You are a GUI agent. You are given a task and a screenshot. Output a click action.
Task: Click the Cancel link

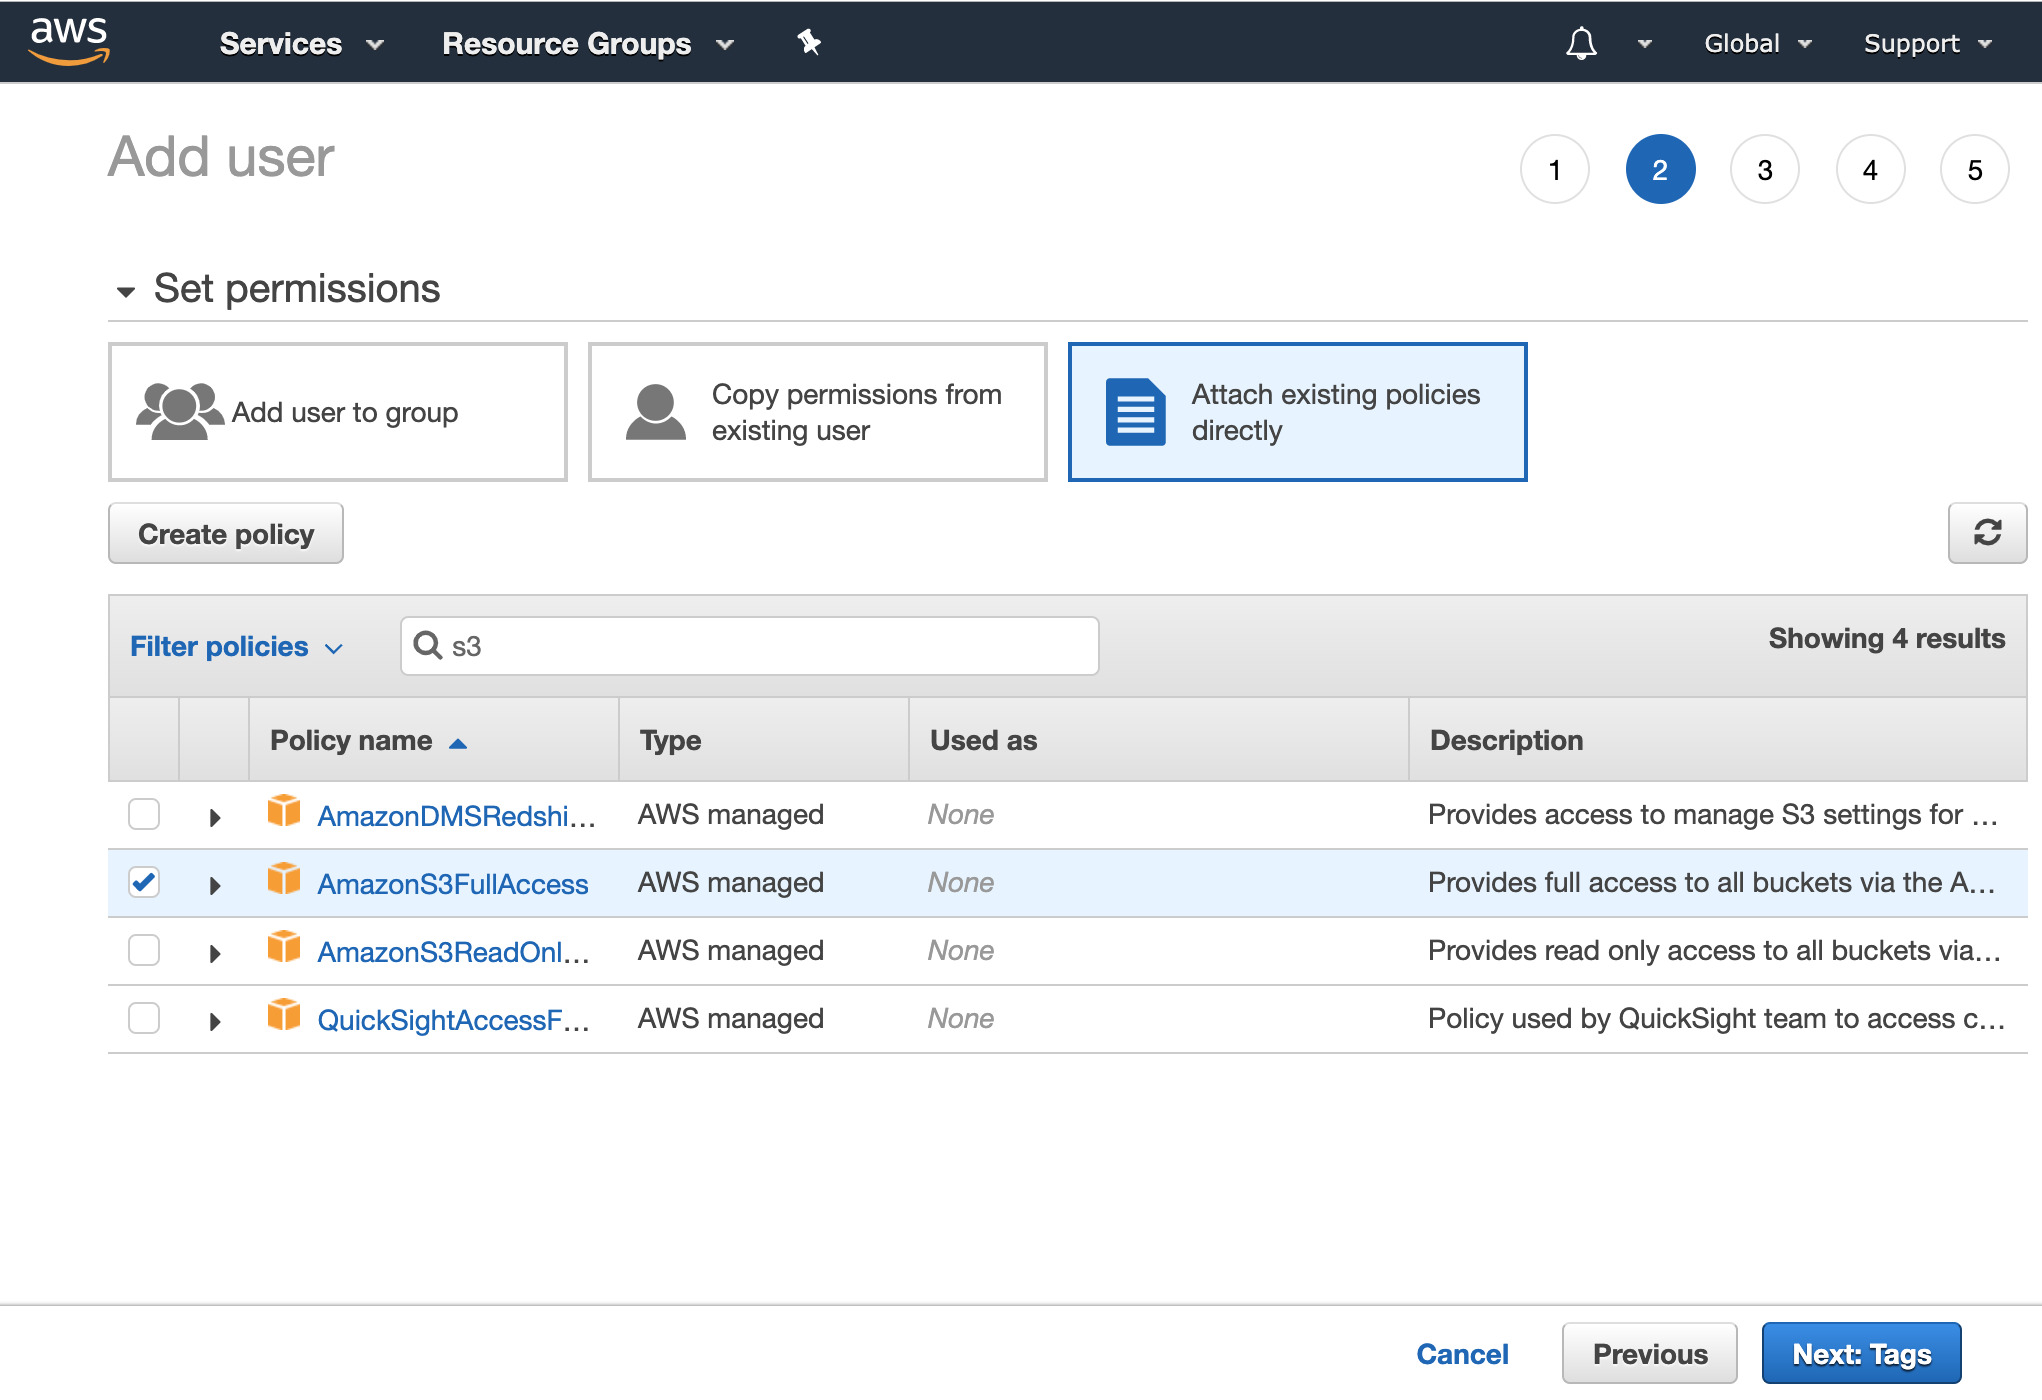pyautogui.click(x=1462, y=1353)
